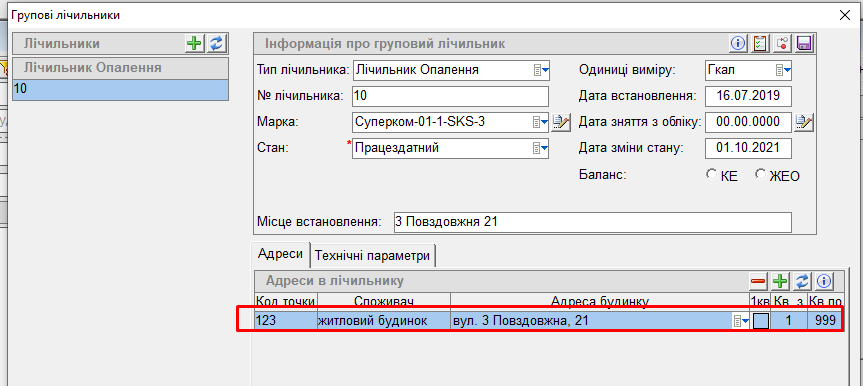Open the Одиниці виміру dropdown

[783, 70]
